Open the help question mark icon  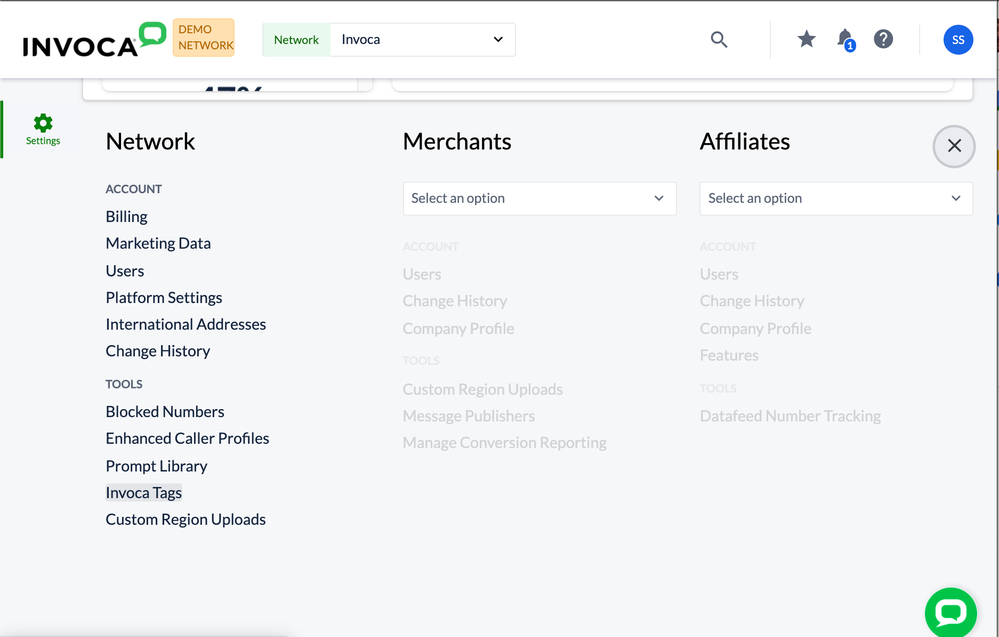pyautogui.click(x=883, y=39)
